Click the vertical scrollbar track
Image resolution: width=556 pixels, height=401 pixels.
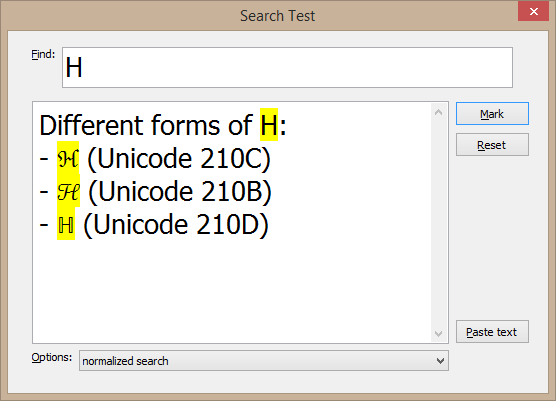(x=438, y=223)
